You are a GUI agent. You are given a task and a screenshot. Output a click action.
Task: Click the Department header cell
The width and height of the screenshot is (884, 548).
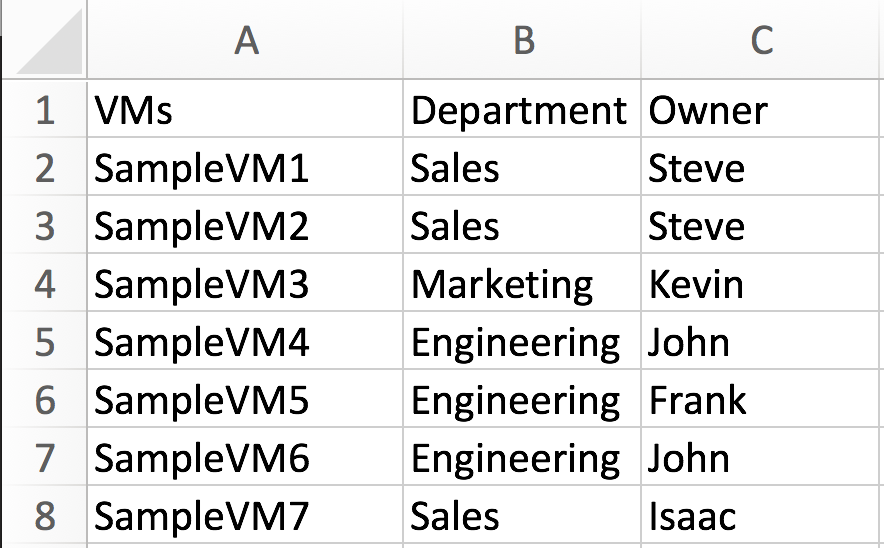click(522, 110)
